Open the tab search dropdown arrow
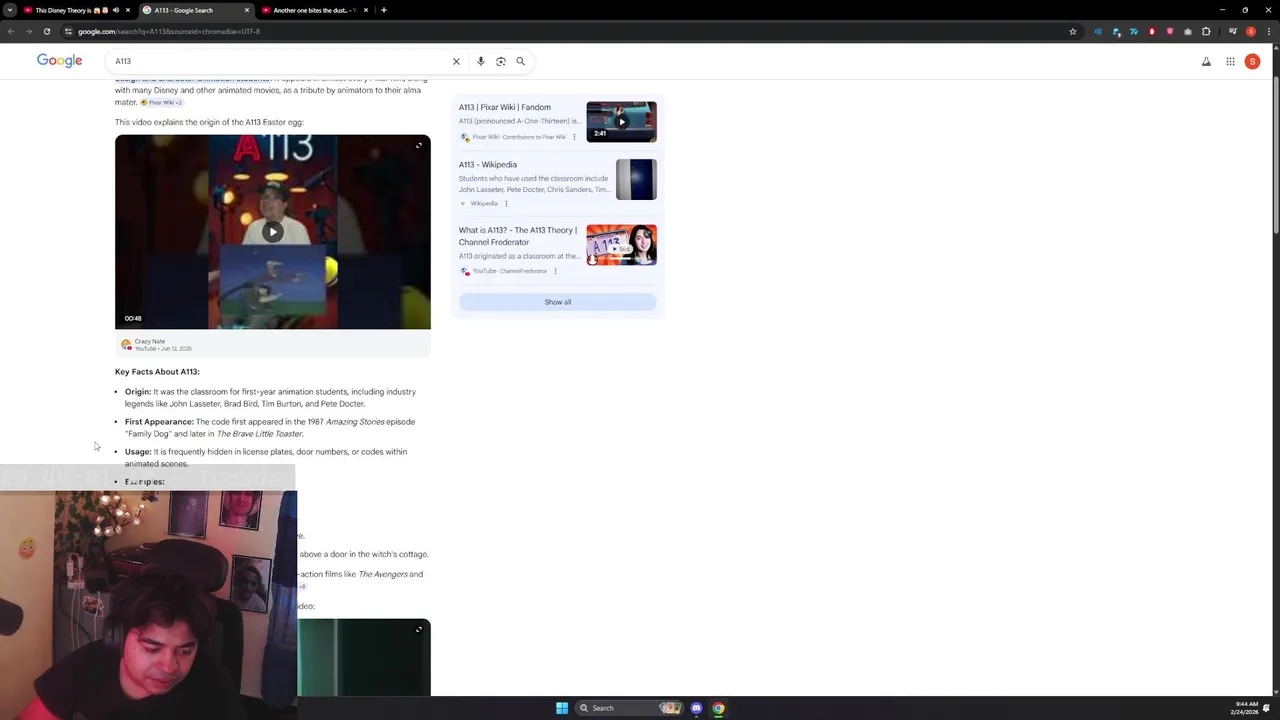The image size is (1280, 720). [10, 10]
